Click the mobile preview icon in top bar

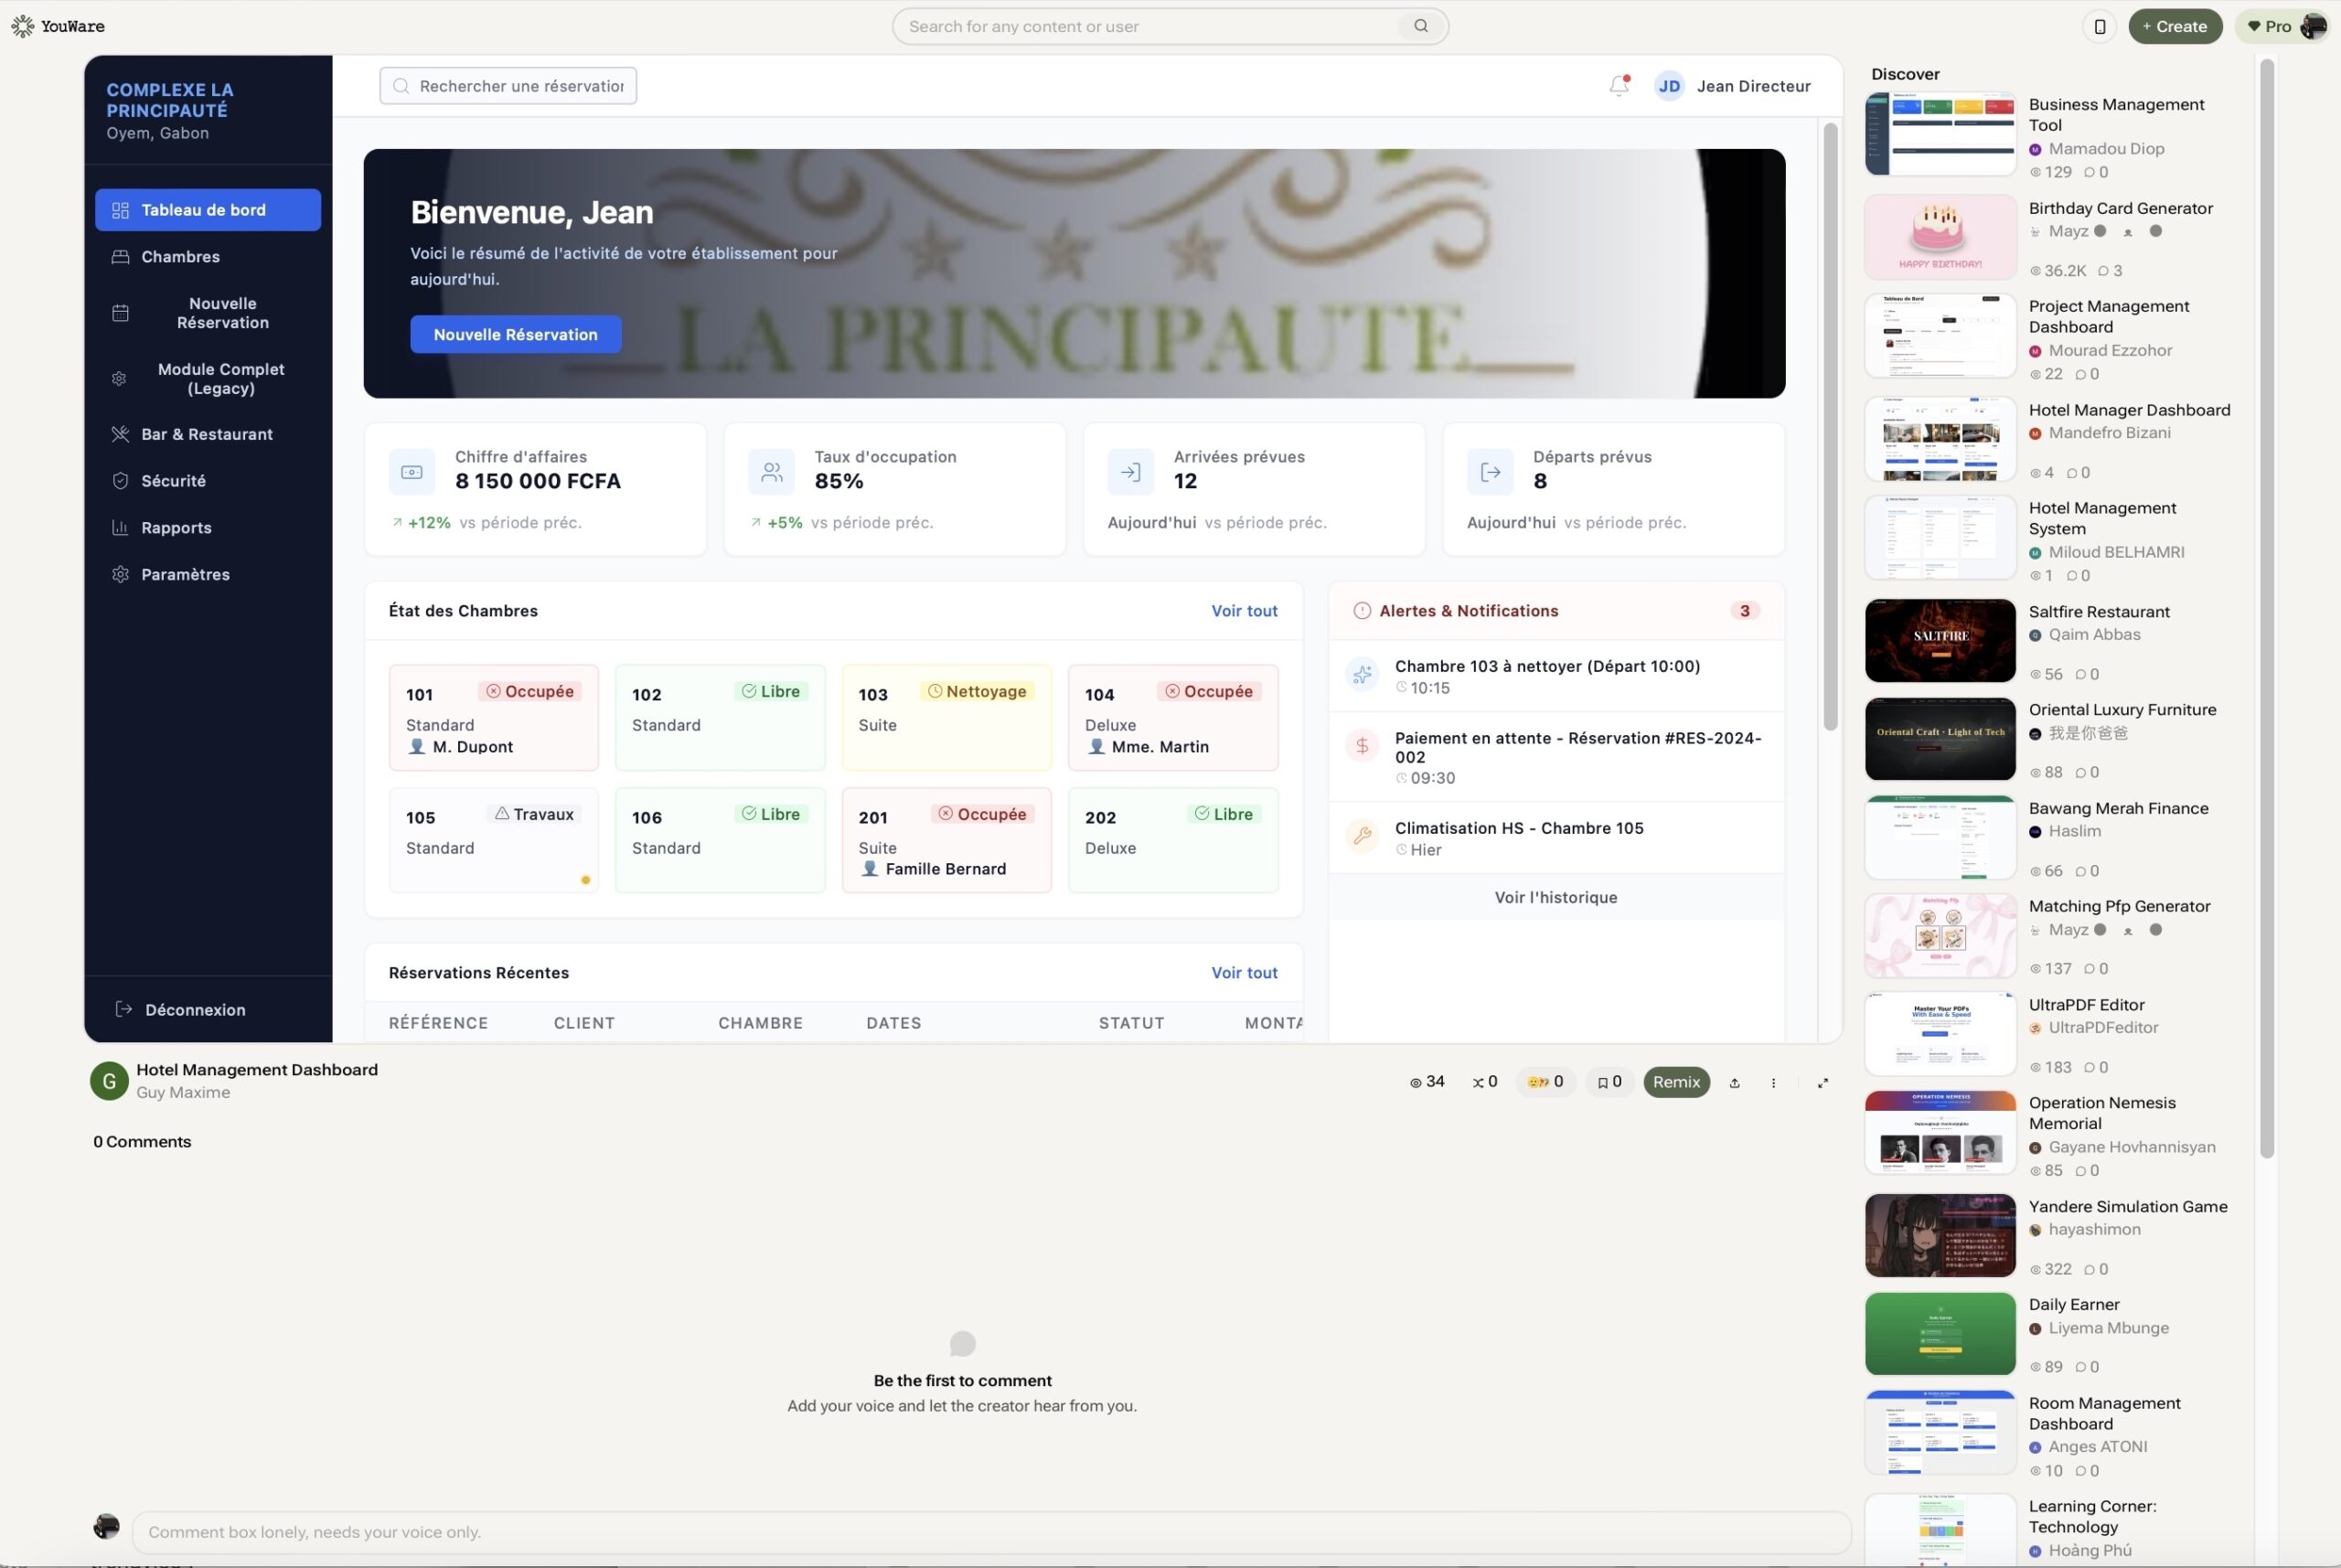pos(2099,27)
